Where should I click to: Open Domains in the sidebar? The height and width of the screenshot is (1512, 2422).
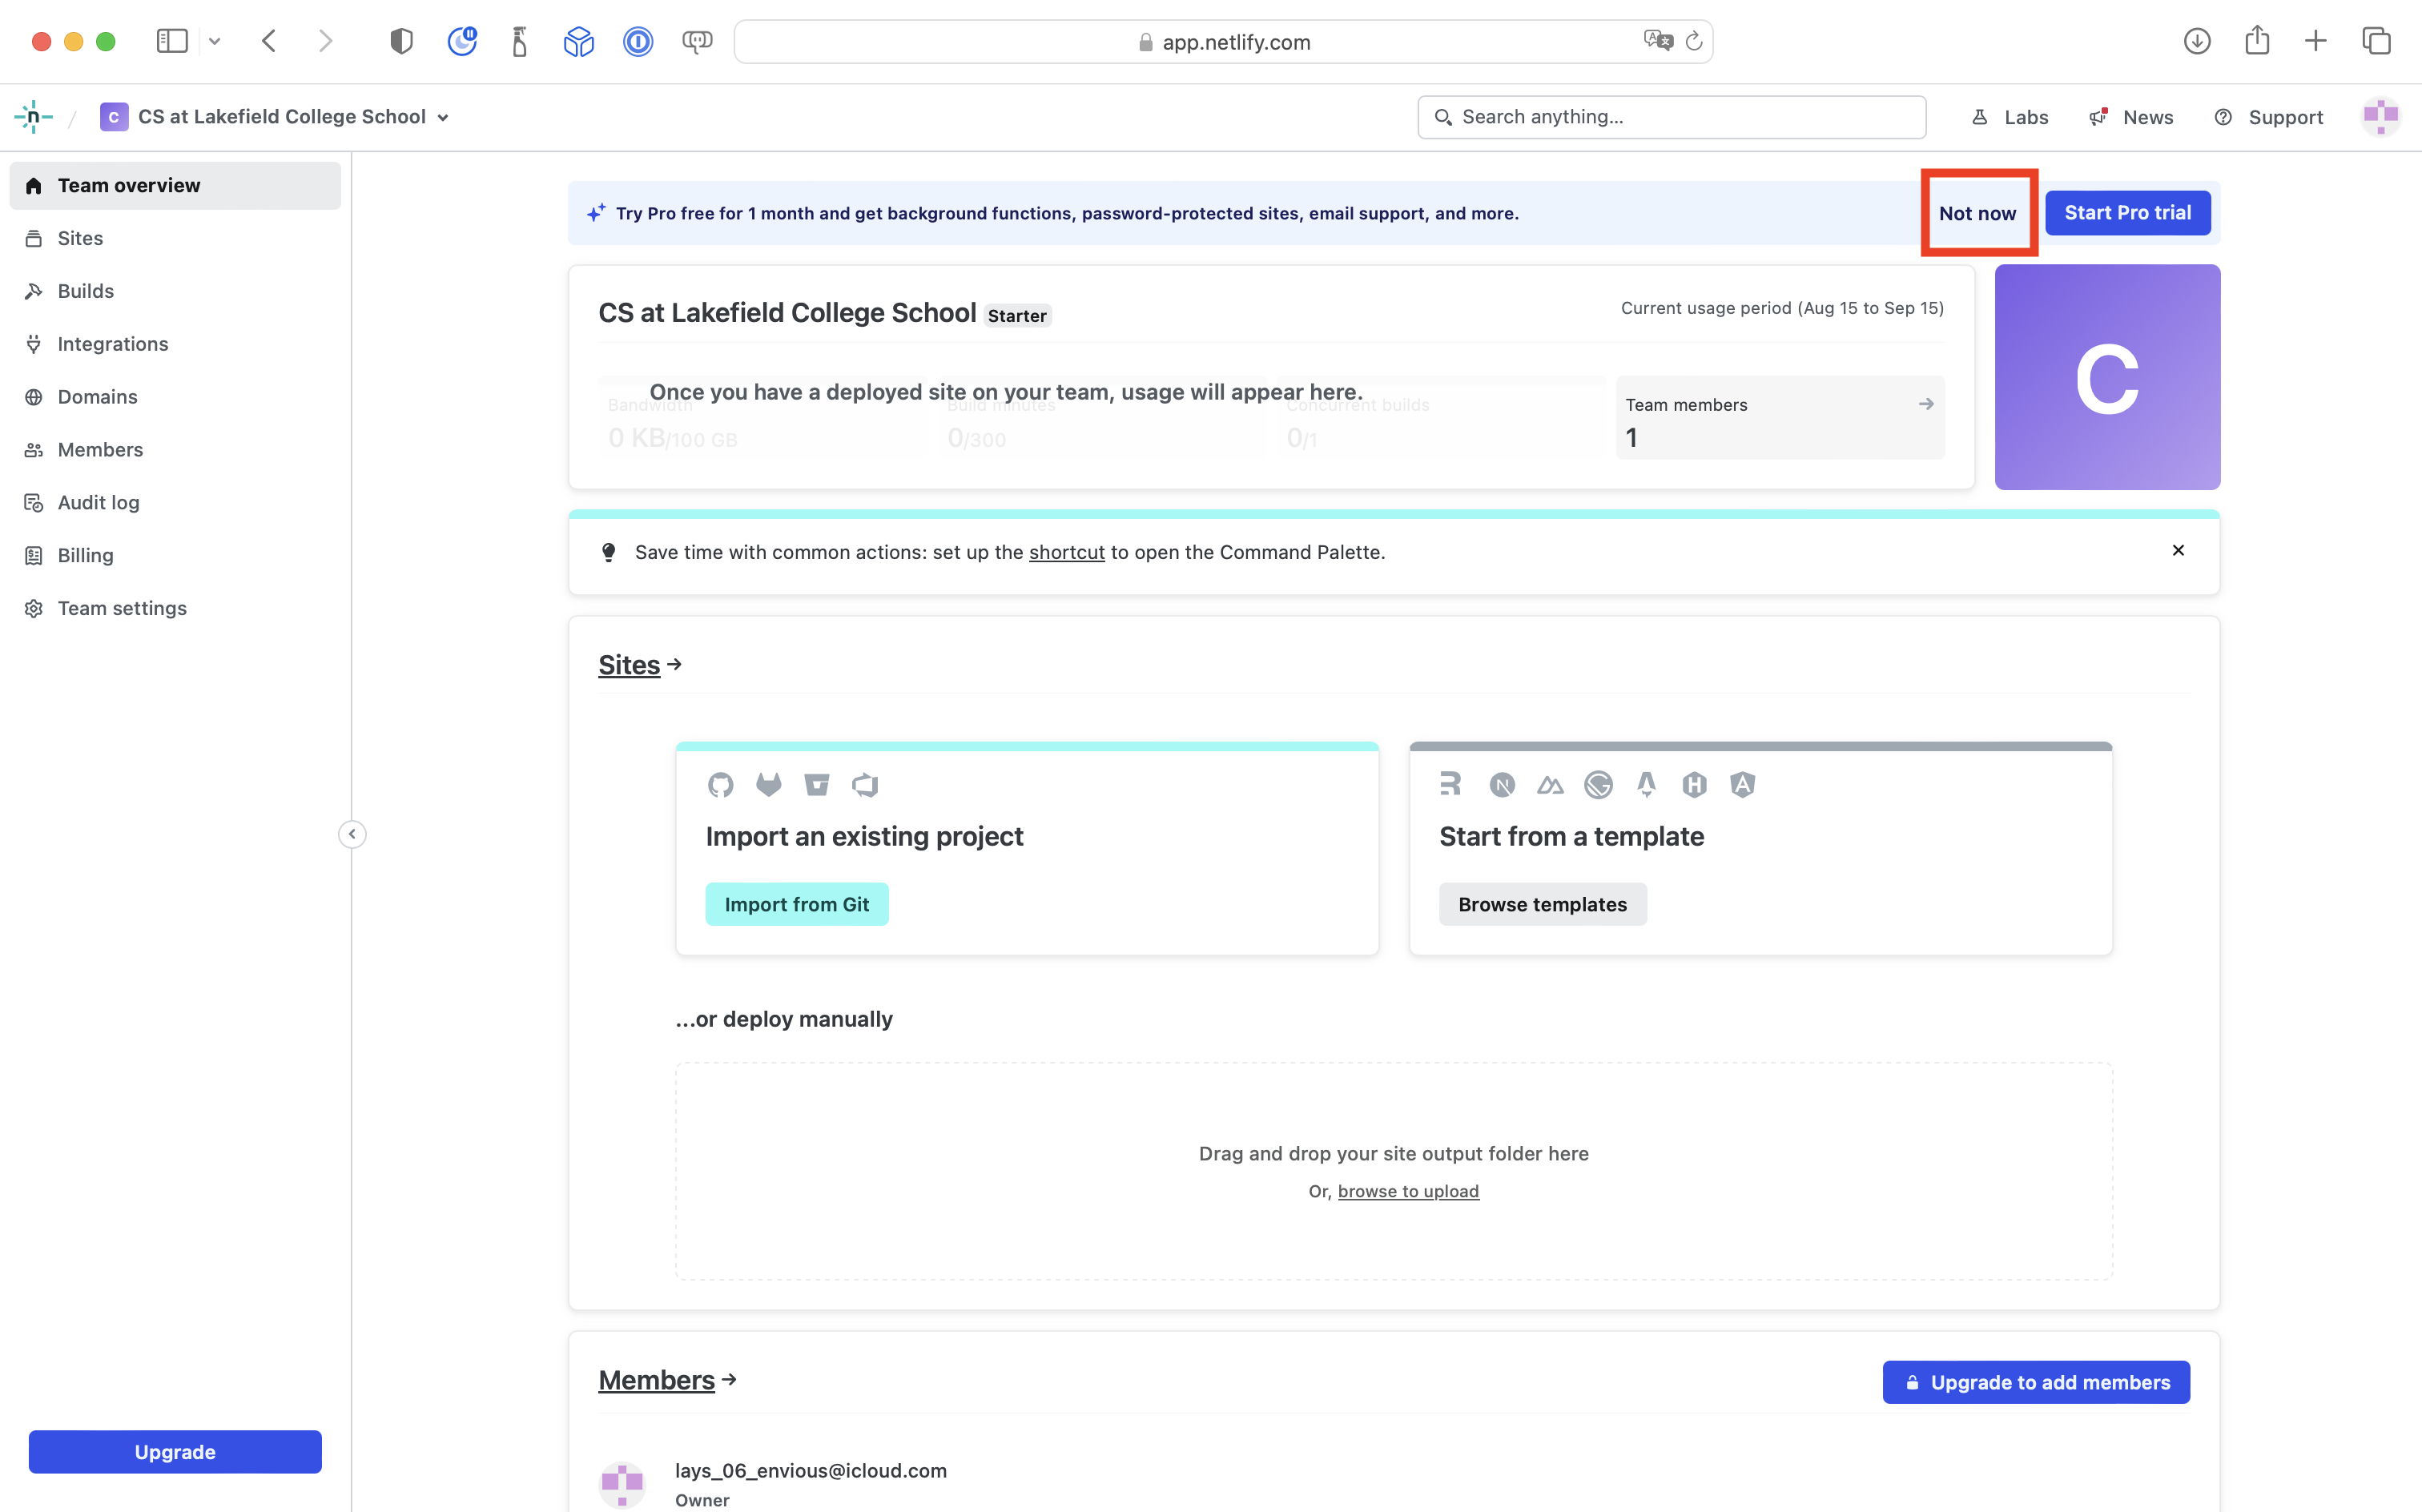(x=175, y=397)
